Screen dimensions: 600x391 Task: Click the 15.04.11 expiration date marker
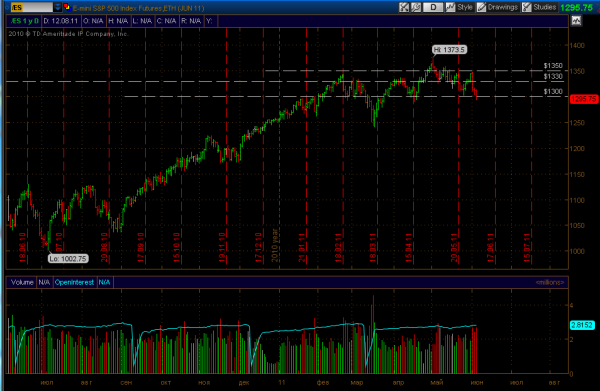[409, 248]
